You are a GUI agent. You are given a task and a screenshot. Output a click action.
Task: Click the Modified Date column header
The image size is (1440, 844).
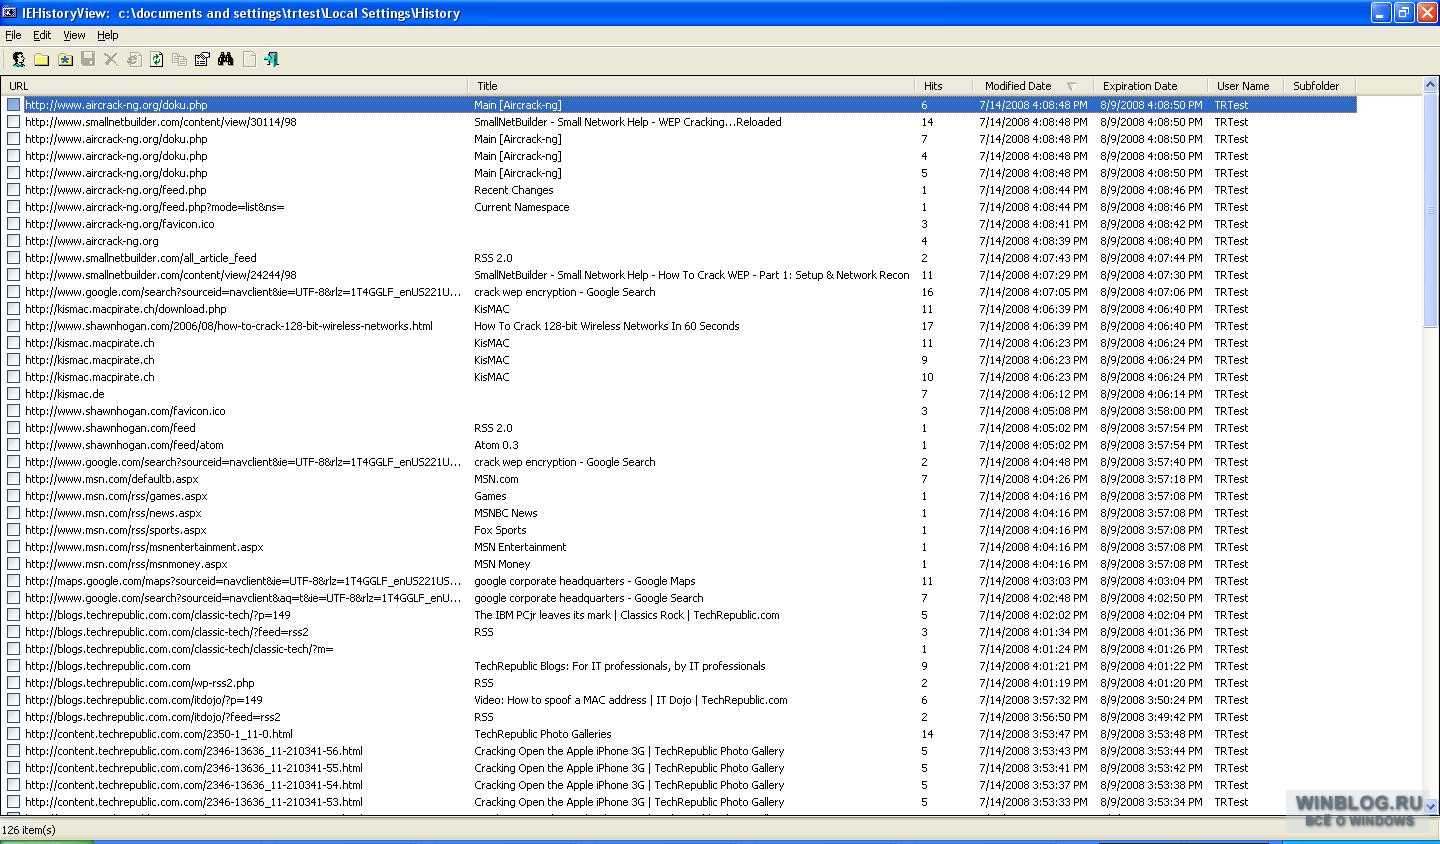(1032, 86)
